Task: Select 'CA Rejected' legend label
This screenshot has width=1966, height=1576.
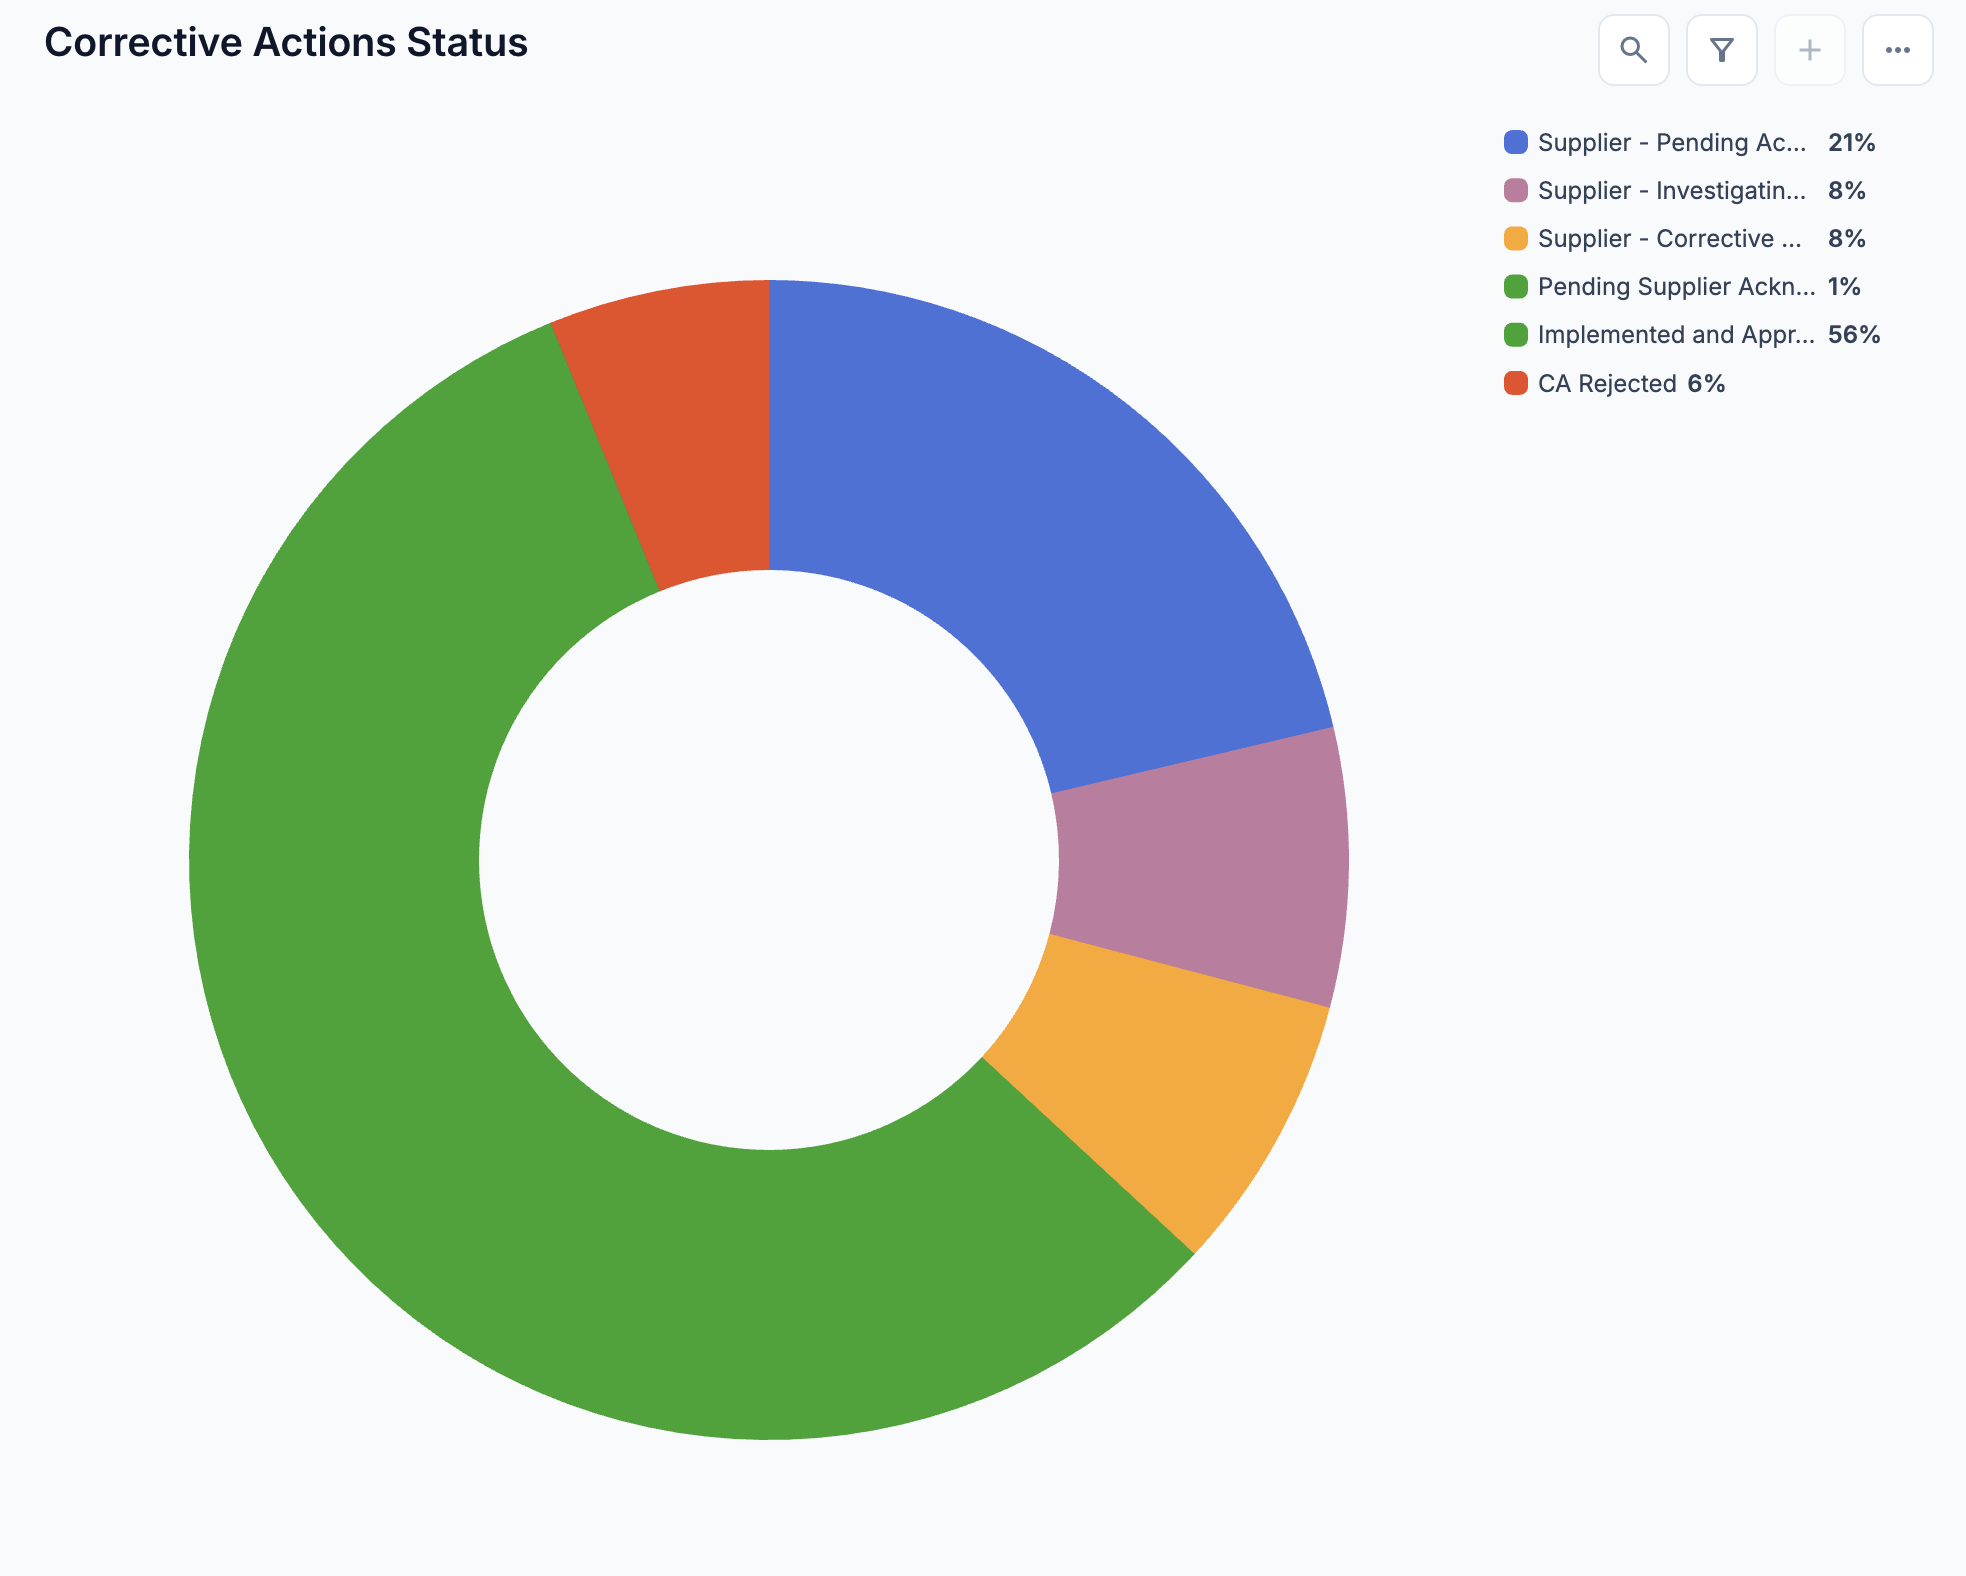Action: pyautogui.click(x=1607, y=383)
